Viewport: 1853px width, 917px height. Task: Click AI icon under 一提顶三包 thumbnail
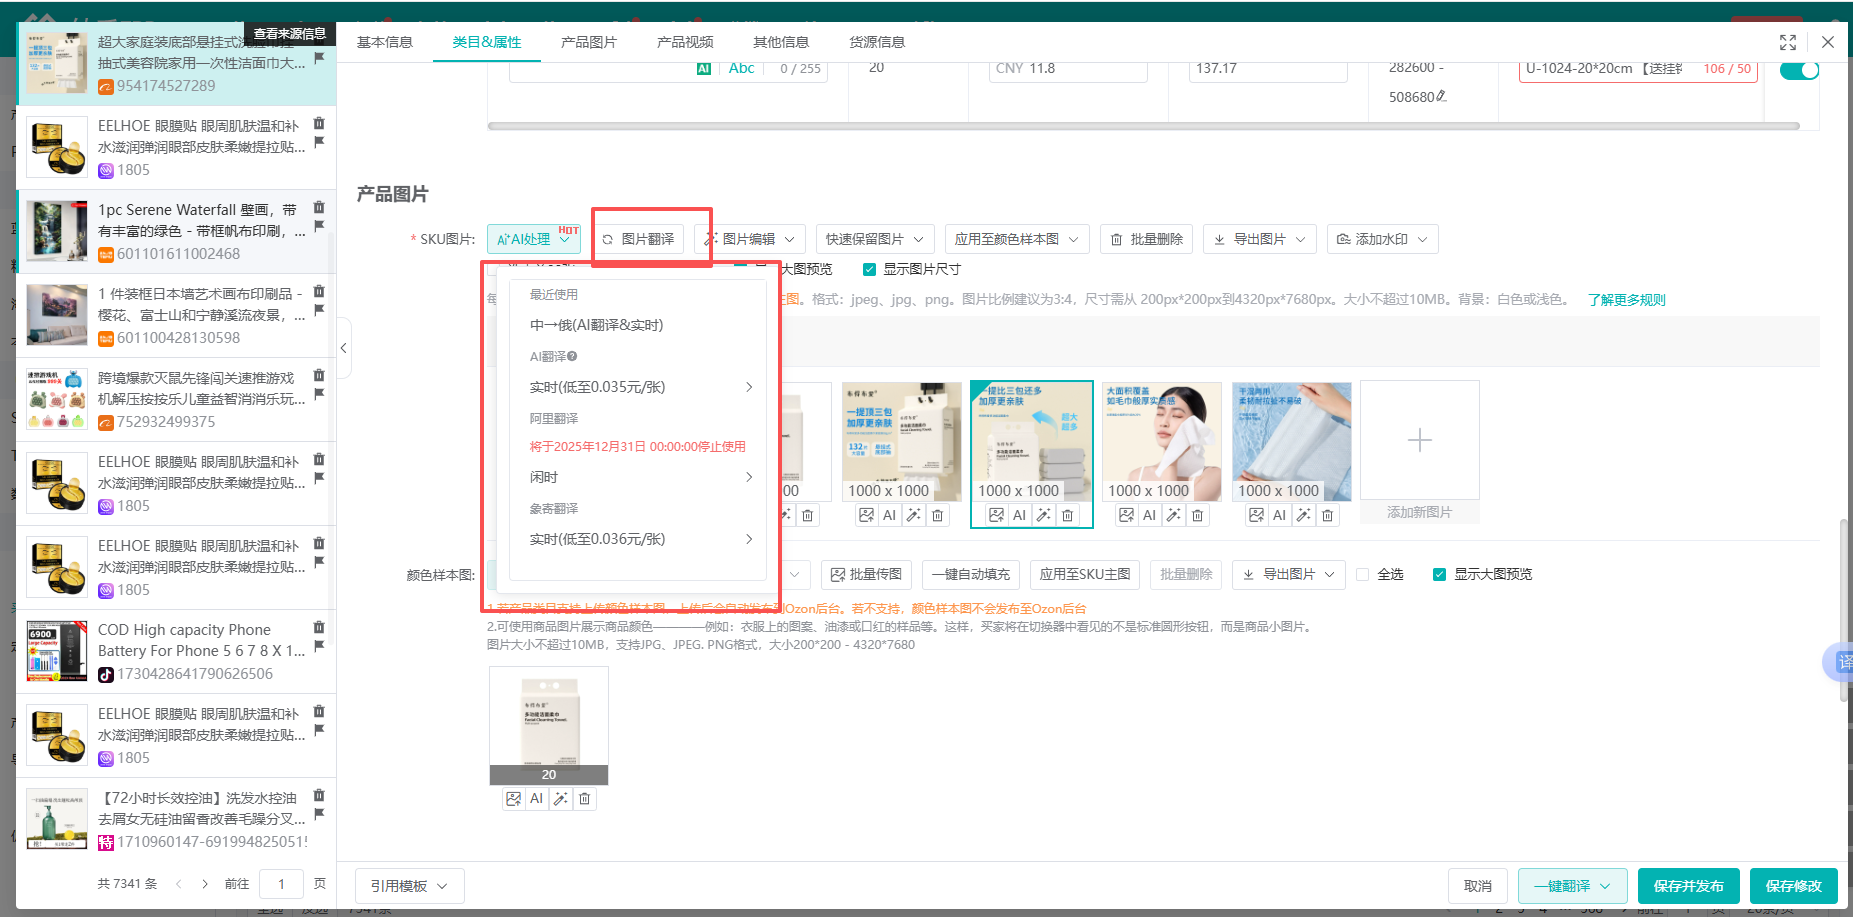point(890,515)
